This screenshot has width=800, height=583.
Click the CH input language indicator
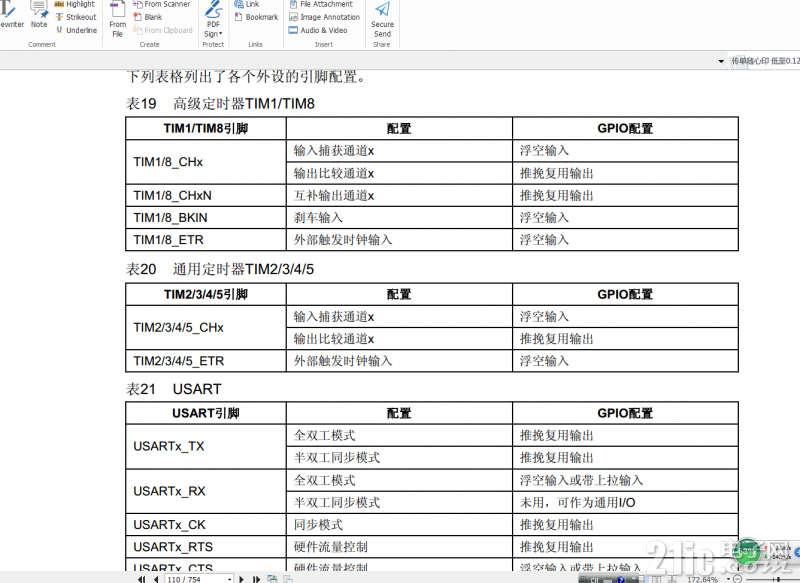point(594,579)
